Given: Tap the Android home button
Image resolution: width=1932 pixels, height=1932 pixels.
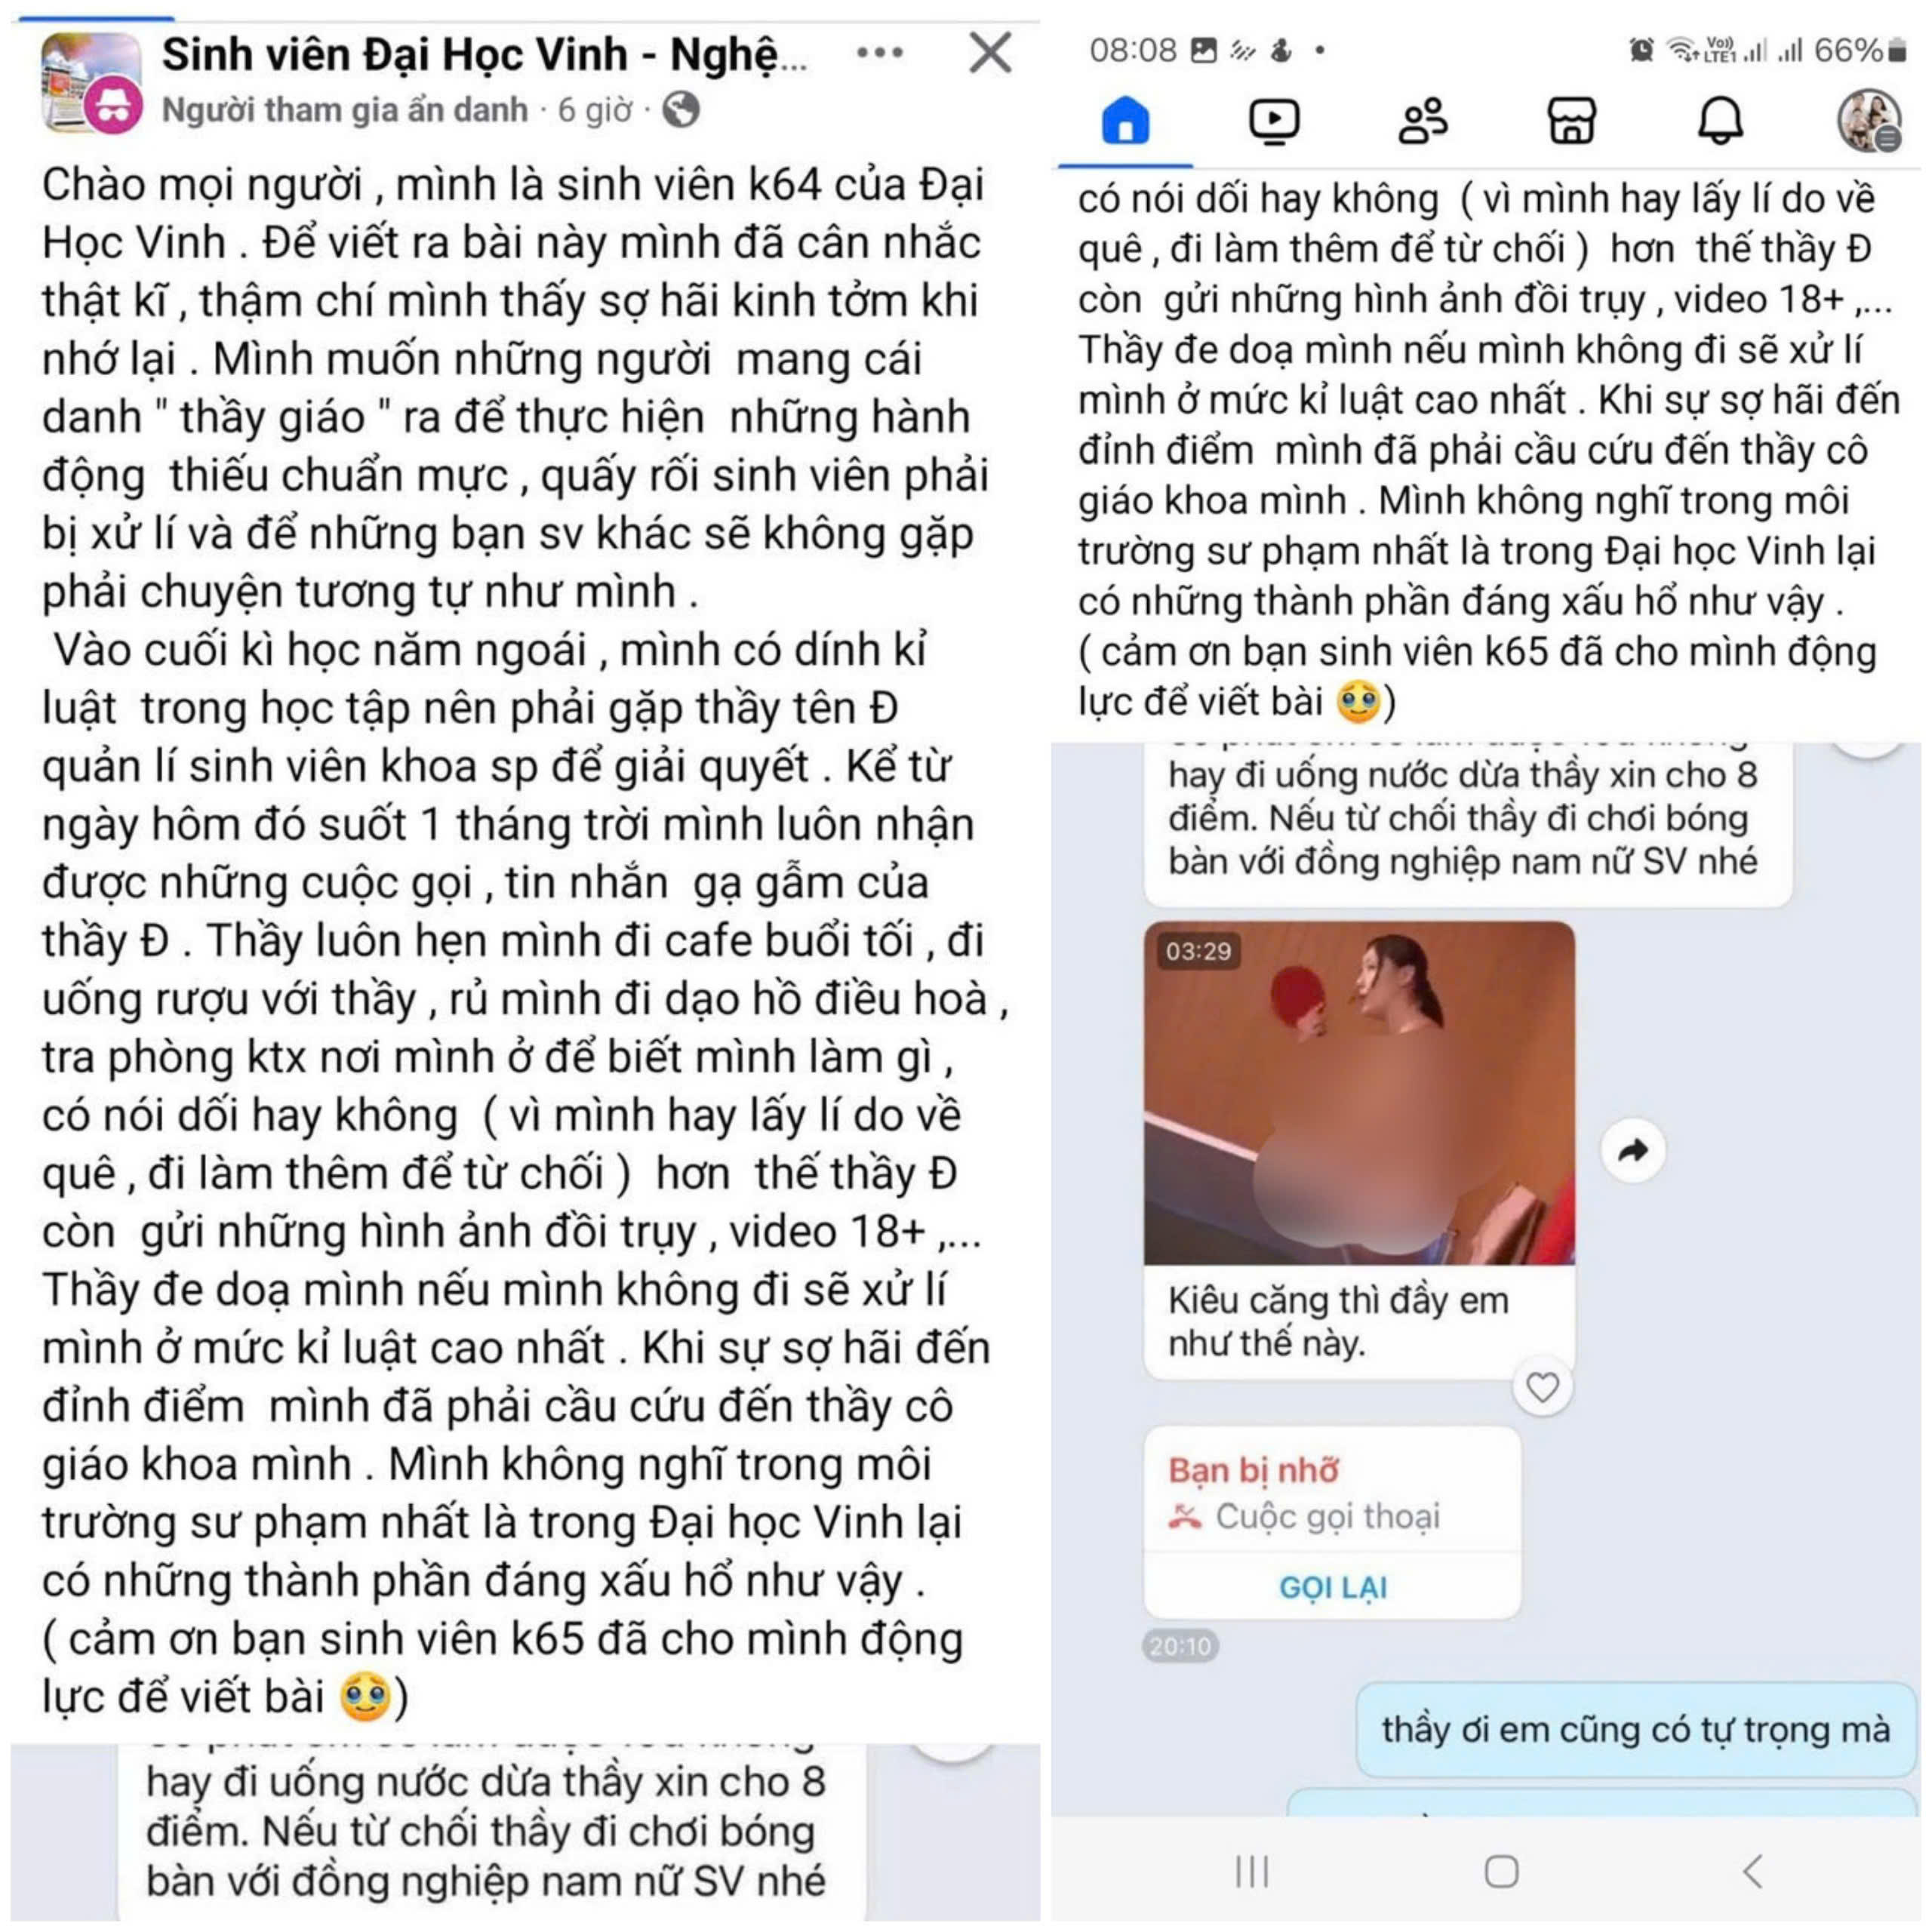Looking at the screenshot, I should pyautogui.click(x=1500, y=1870).
